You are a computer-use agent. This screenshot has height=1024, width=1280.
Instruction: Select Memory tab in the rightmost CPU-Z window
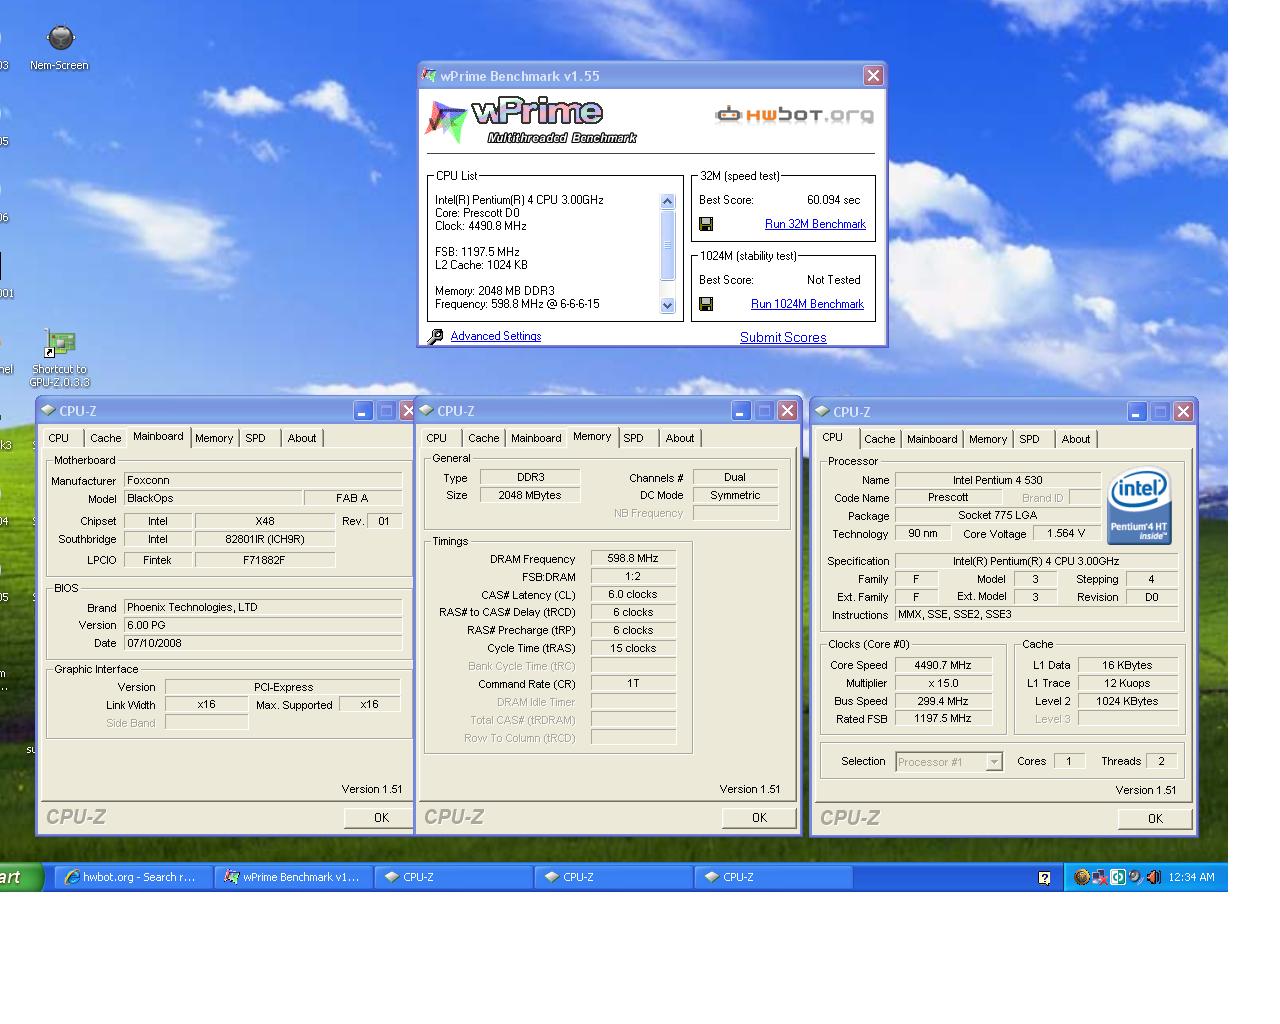coord(988,440)
